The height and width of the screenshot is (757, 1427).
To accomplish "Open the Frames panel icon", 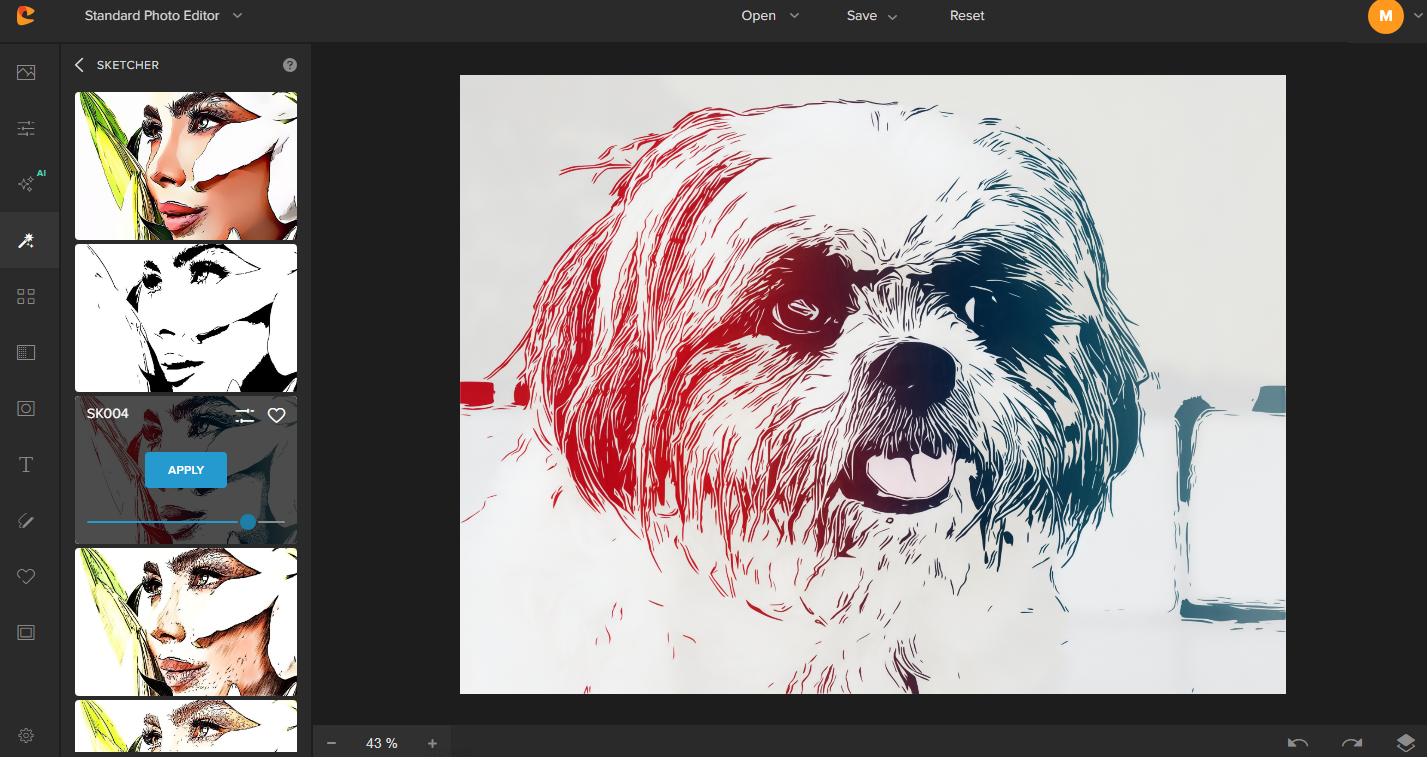I will pyautogui.click(x=27, y=632).
